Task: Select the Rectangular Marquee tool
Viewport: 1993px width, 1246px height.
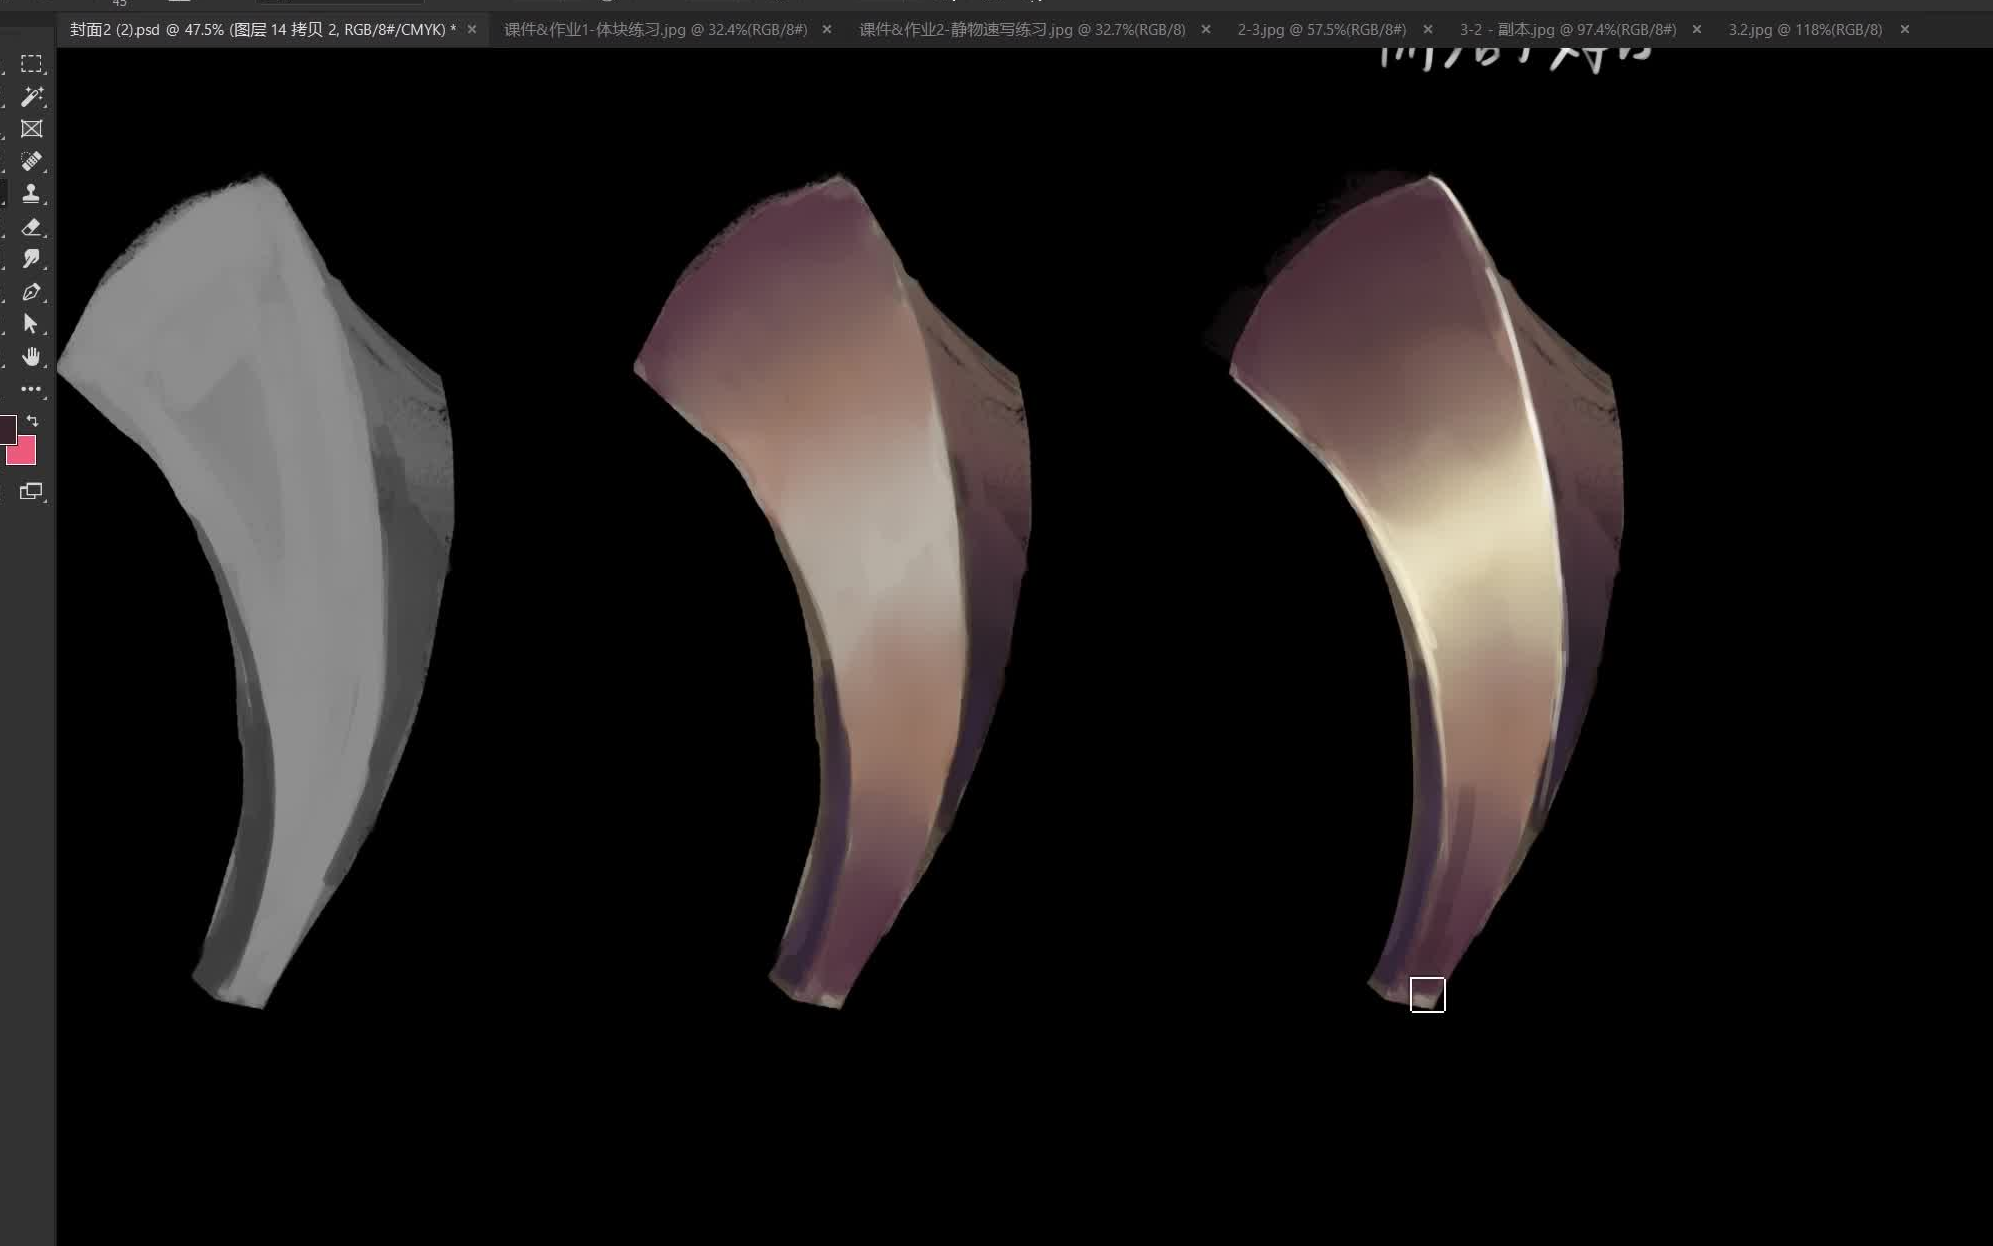Action: 31,64
